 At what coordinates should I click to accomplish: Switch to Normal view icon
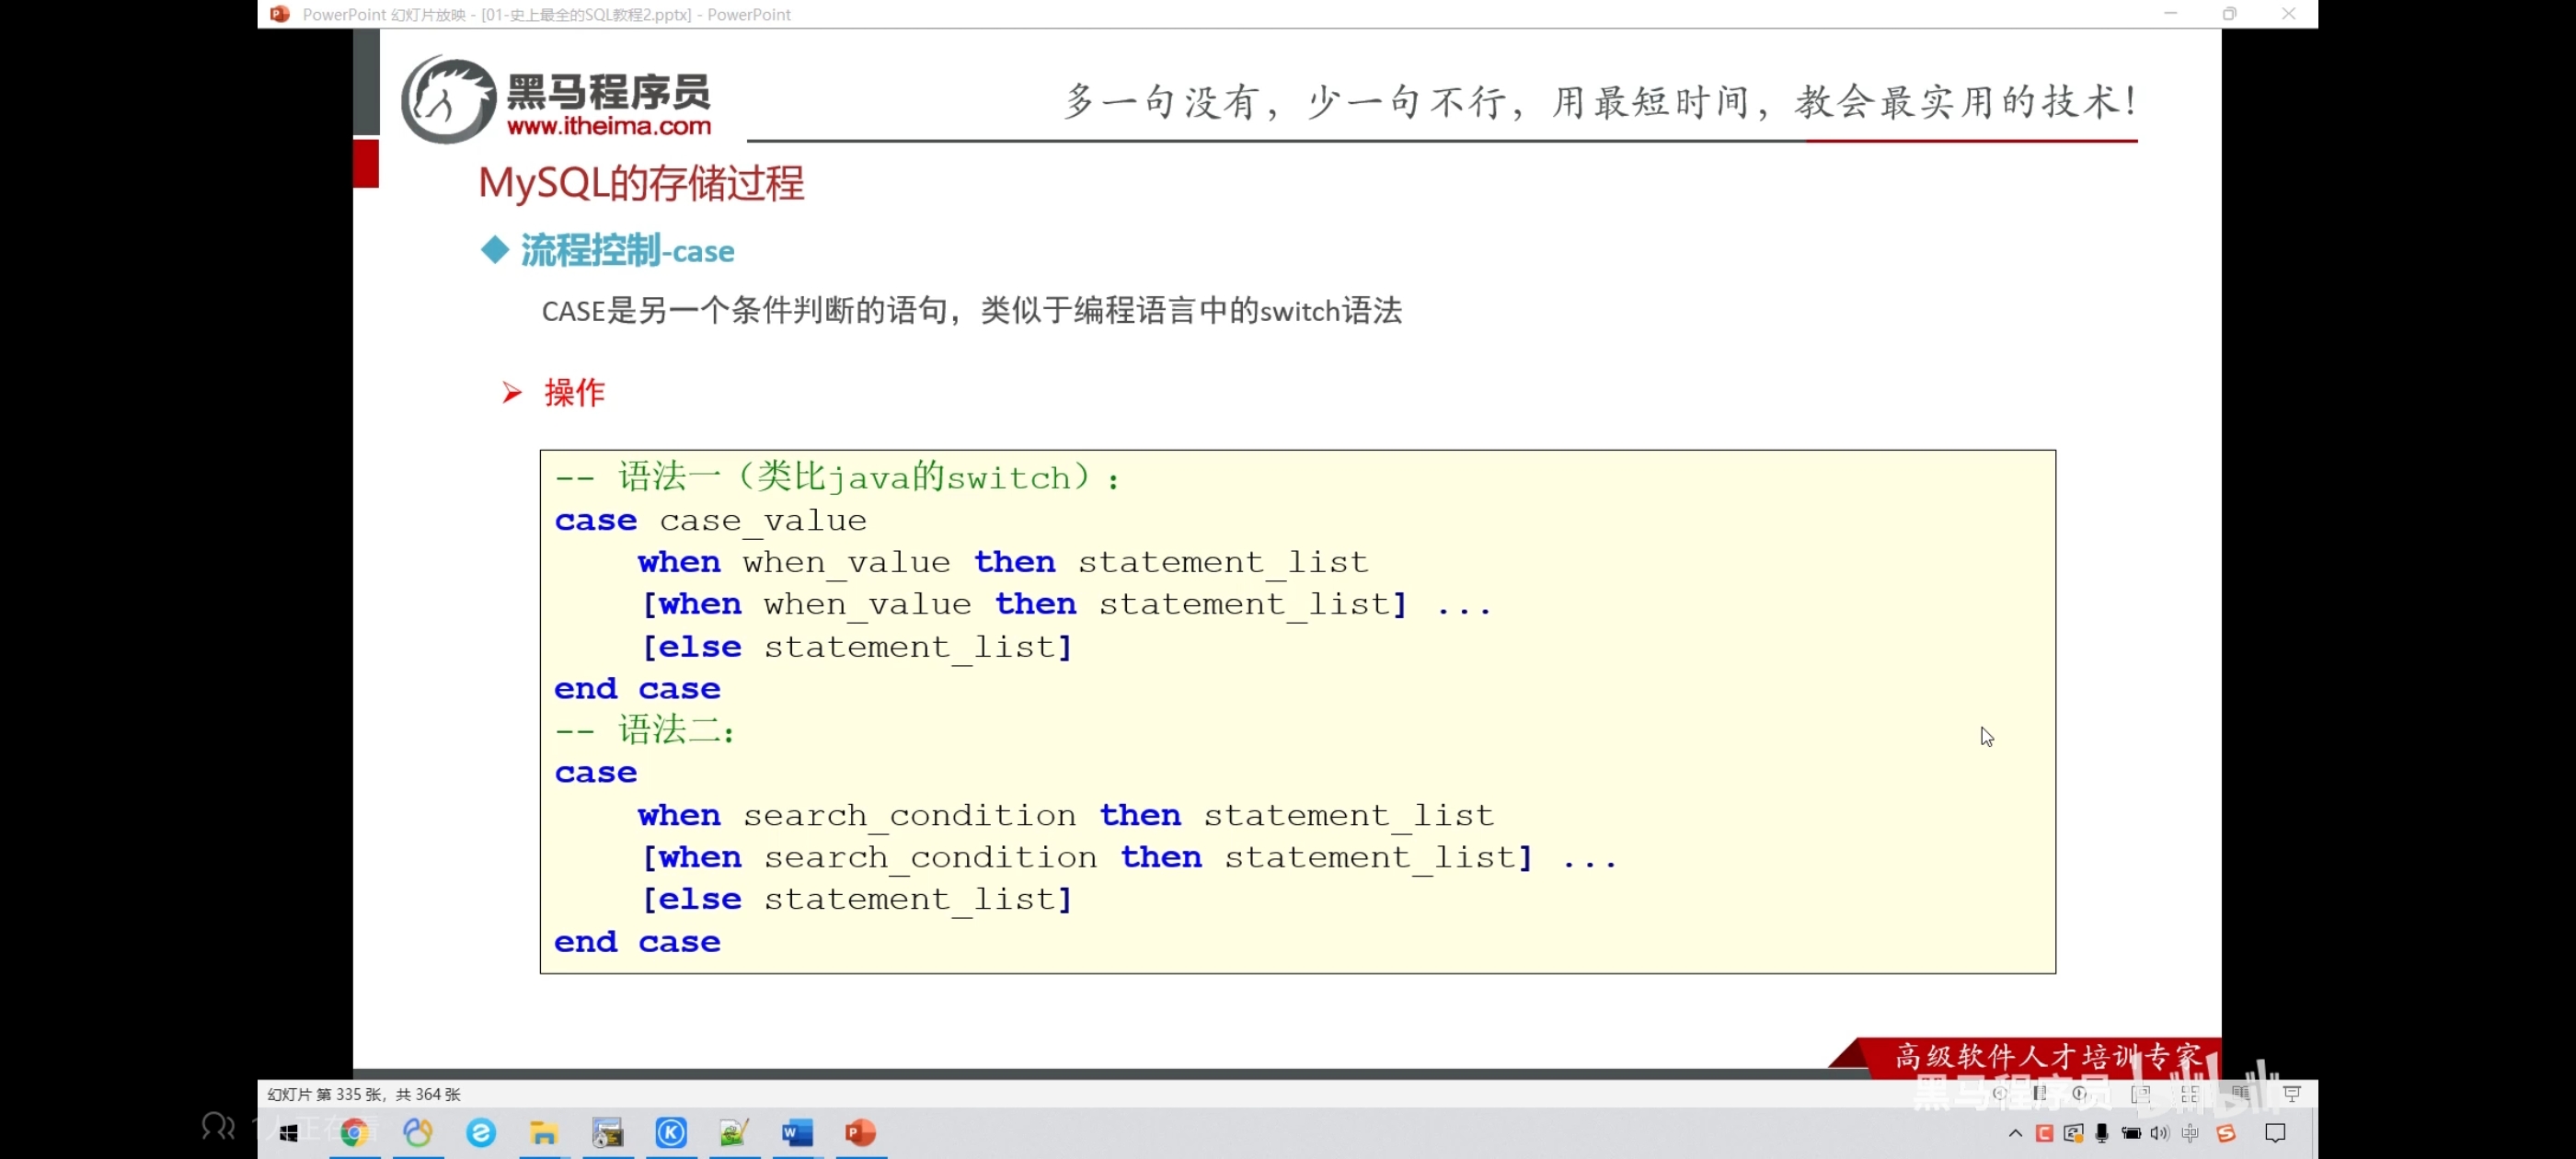2140,1093
